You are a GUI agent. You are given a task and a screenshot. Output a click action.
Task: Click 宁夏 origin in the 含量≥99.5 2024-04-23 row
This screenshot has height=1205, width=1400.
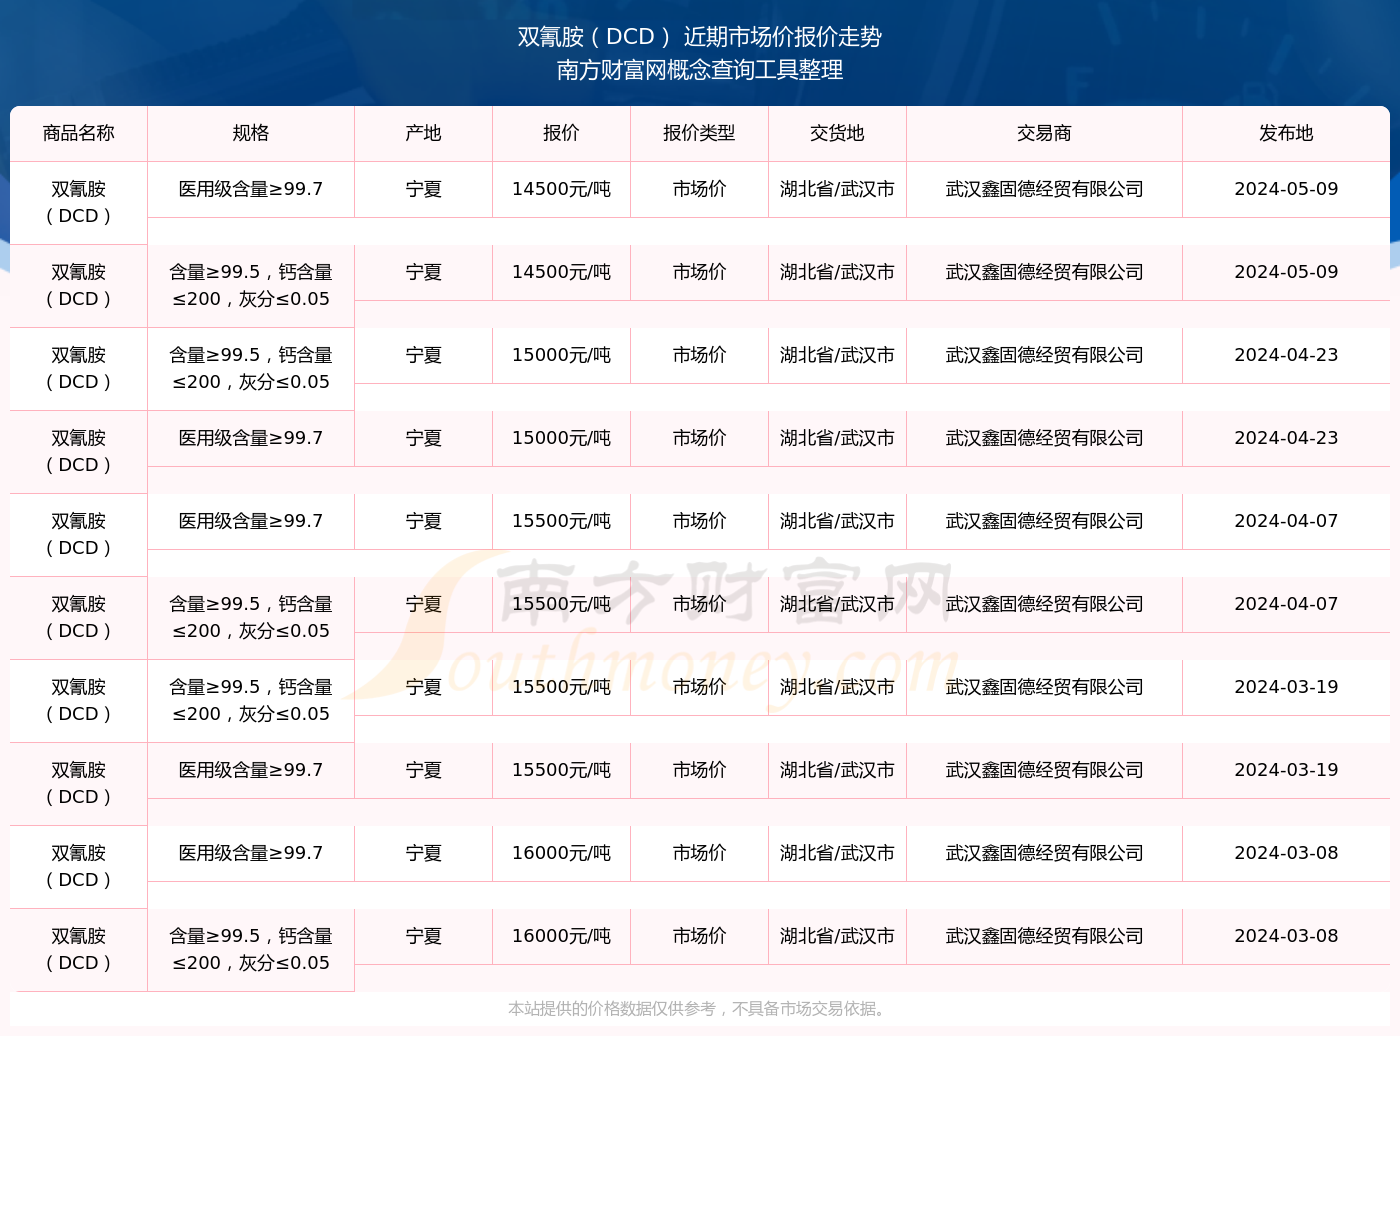pos(424,355)
